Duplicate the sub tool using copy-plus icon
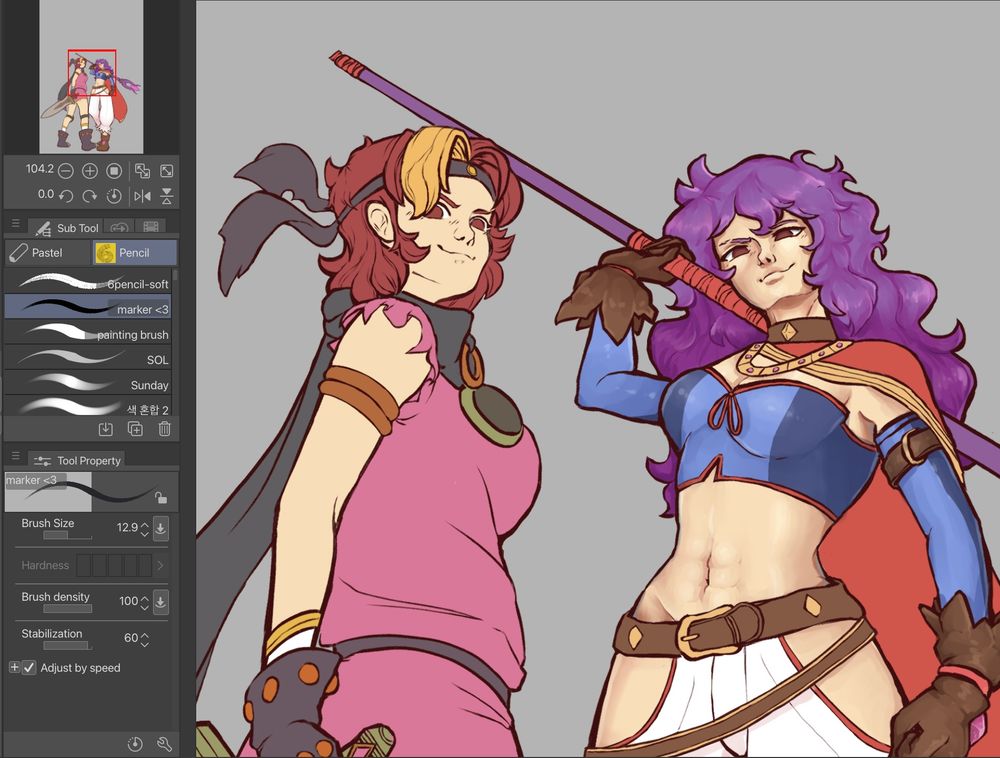This screenshot has height=758, width=1000. 134,428
